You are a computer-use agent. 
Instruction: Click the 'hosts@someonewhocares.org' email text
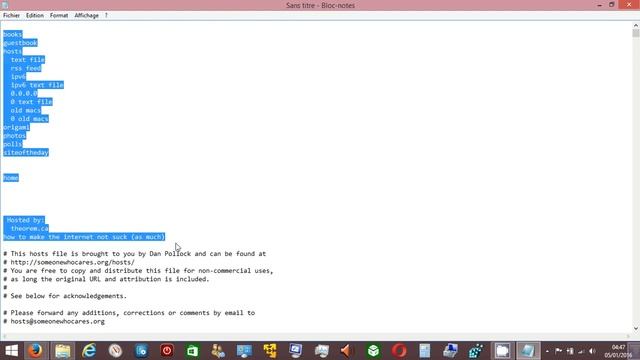58,321
